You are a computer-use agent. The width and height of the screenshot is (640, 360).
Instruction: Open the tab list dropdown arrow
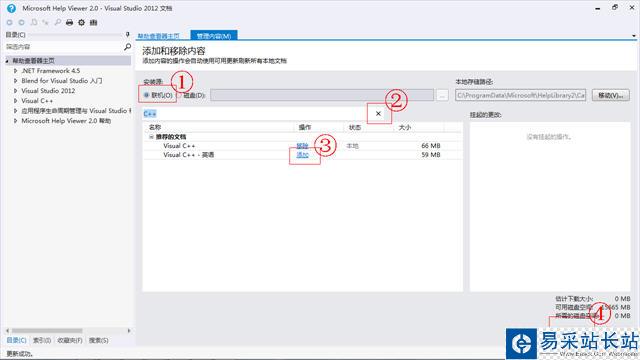(633, 36)
